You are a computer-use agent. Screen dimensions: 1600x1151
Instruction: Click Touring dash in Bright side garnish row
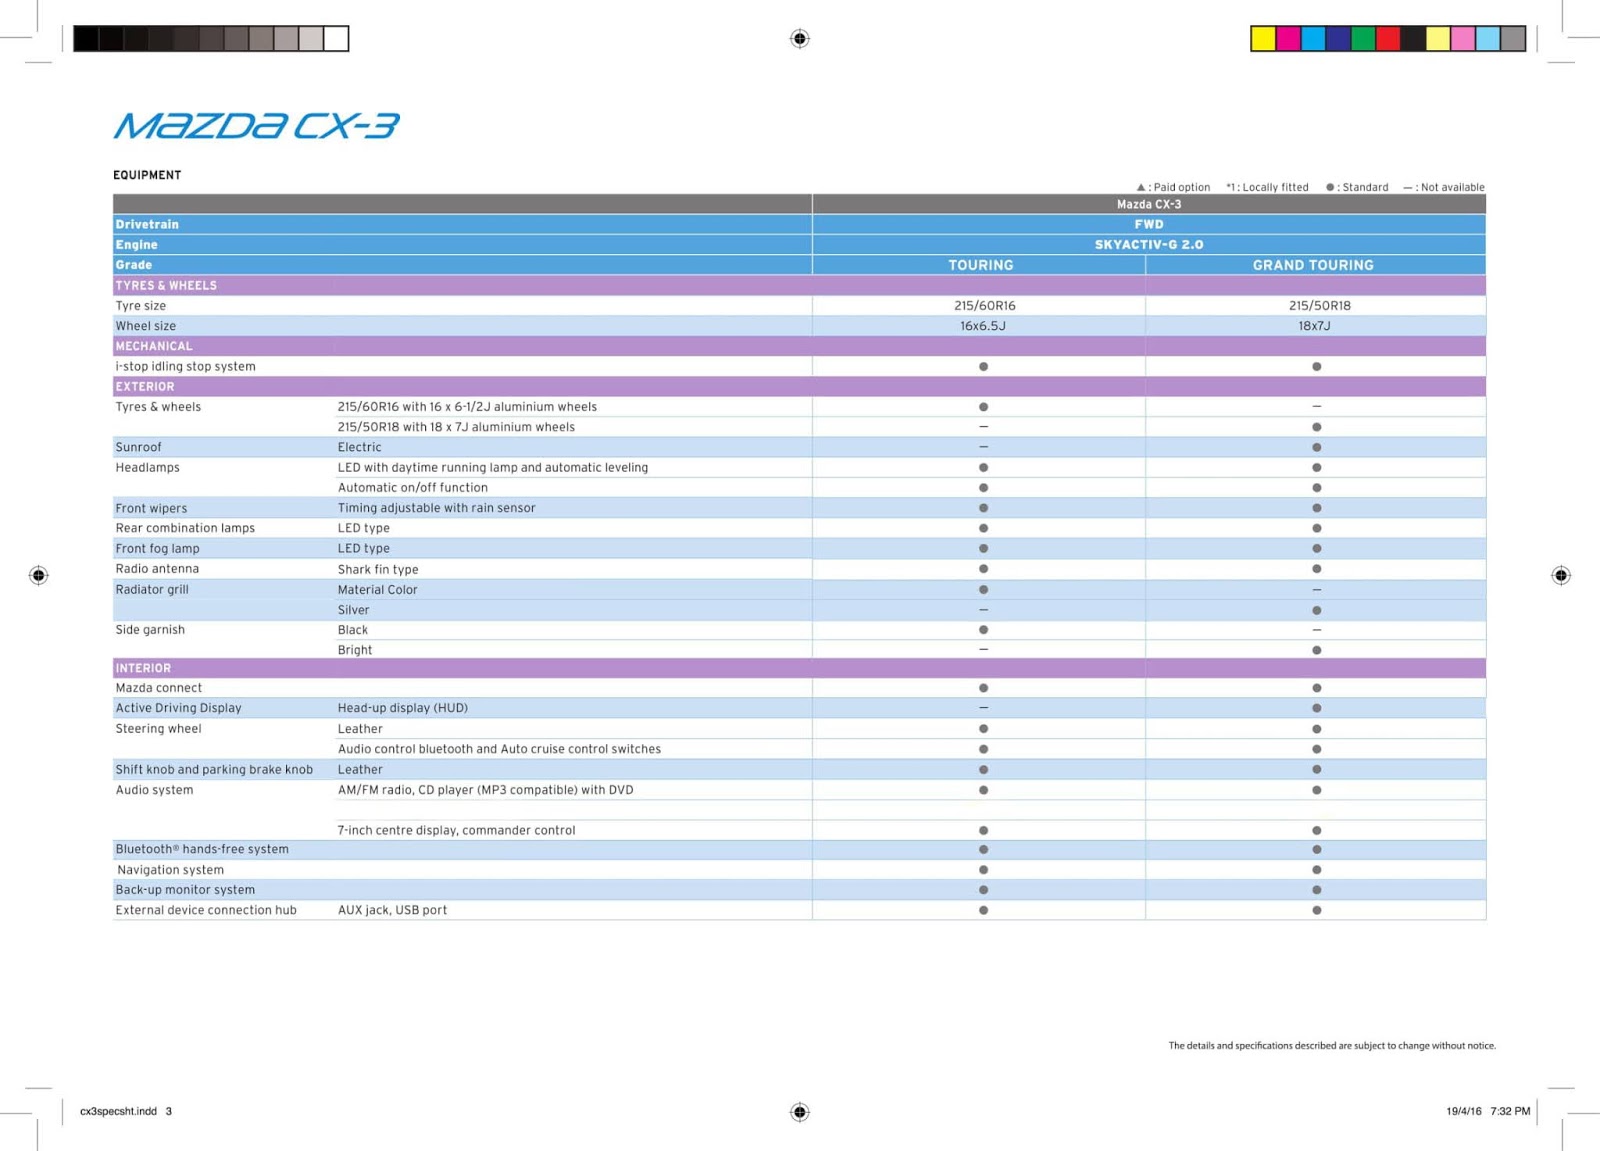coord(983,649)
